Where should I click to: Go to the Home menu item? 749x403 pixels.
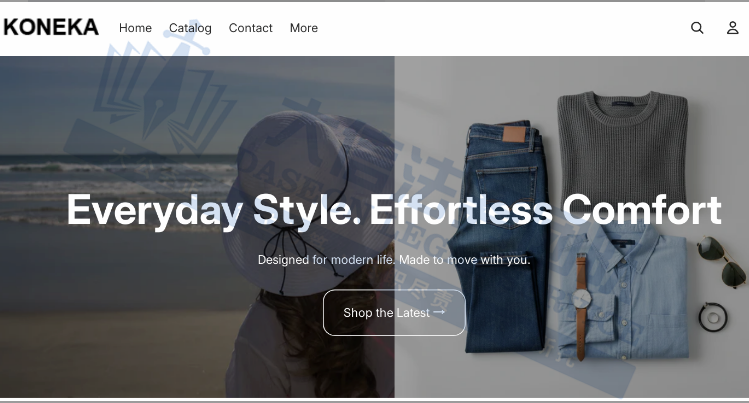coord(135,28)
